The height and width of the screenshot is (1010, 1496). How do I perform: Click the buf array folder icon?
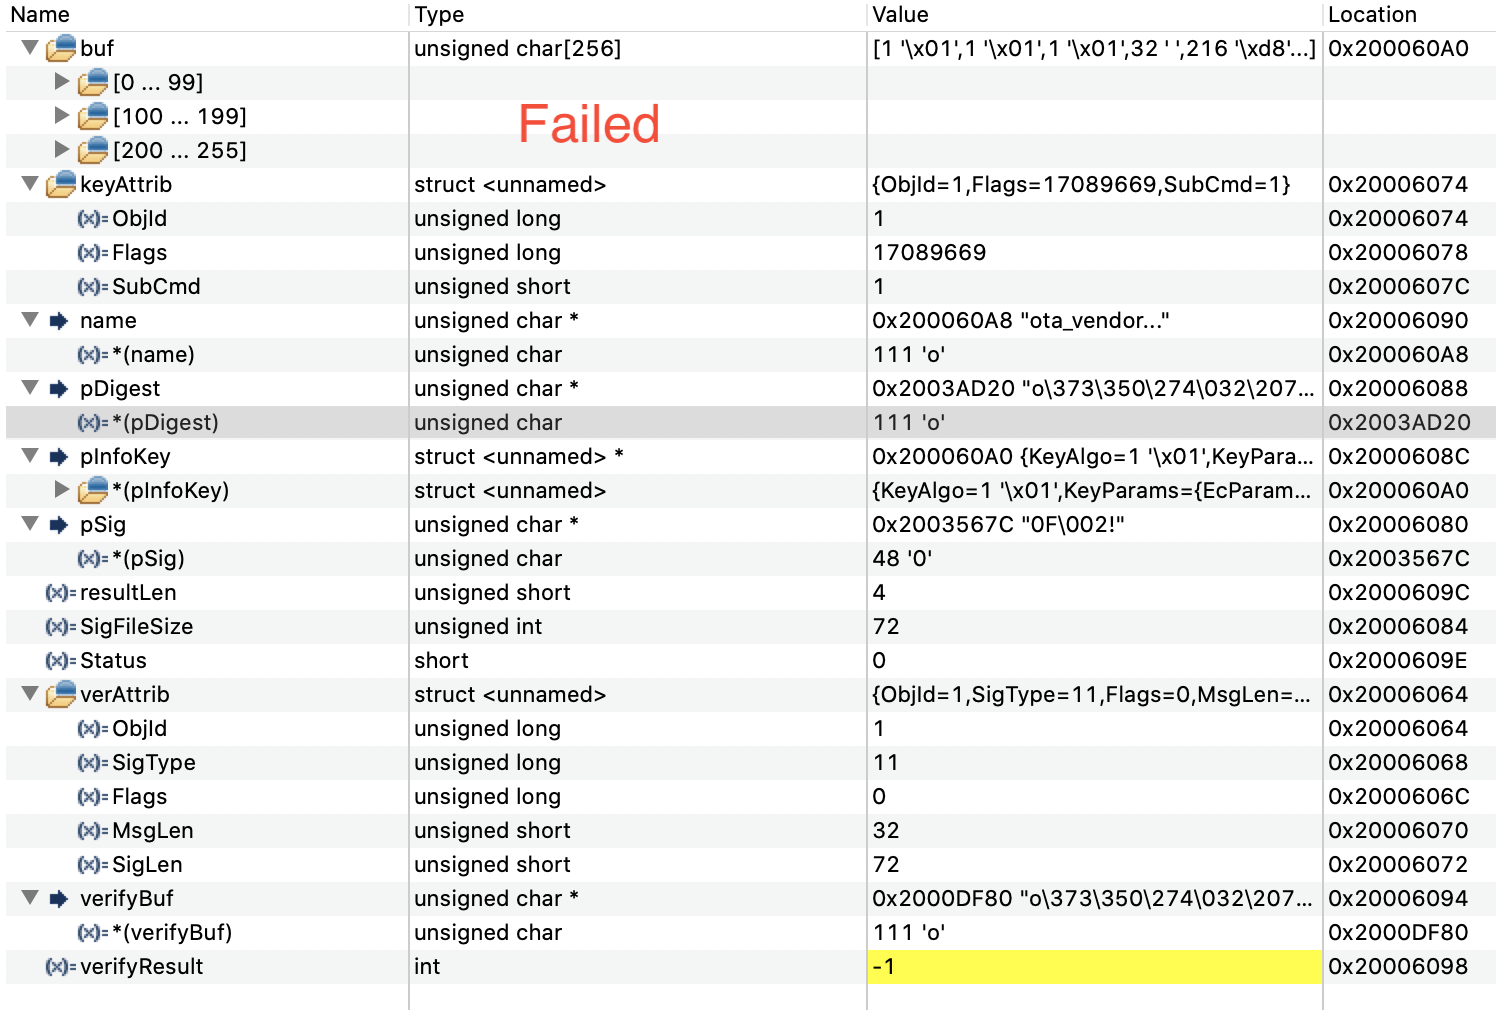pyautogui.click(x=61, y=48)
